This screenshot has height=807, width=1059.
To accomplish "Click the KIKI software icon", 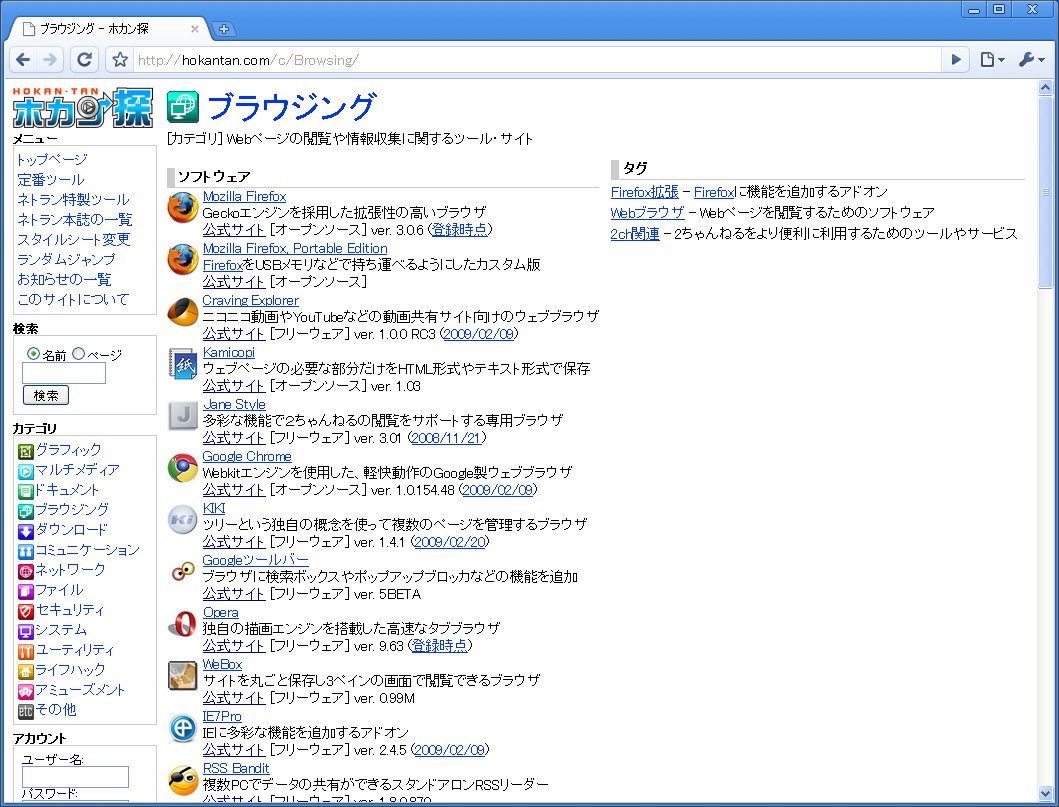I will (182, 519).
